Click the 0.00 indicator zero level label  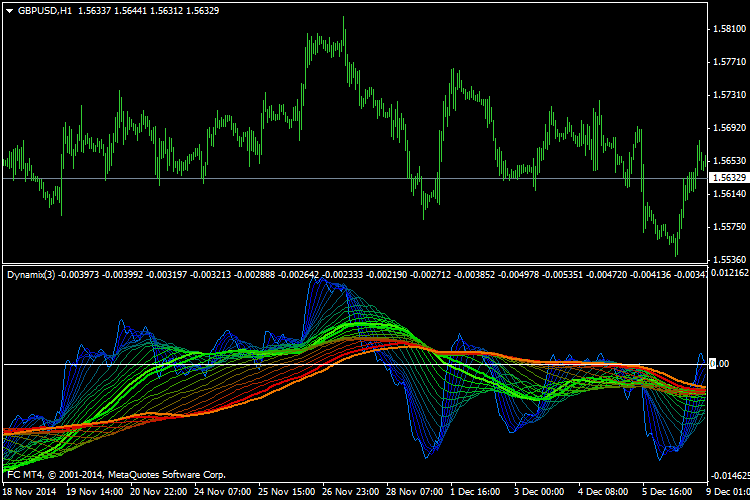(x=719, y=364)
